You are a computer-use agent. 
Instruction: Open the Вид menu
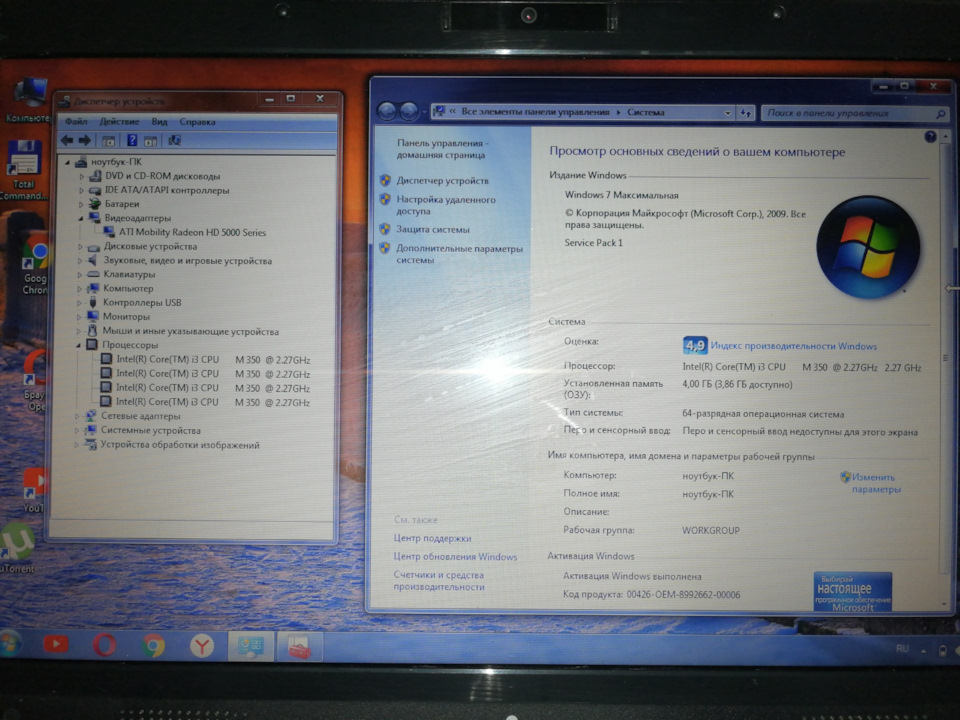(x=159, y=121)
